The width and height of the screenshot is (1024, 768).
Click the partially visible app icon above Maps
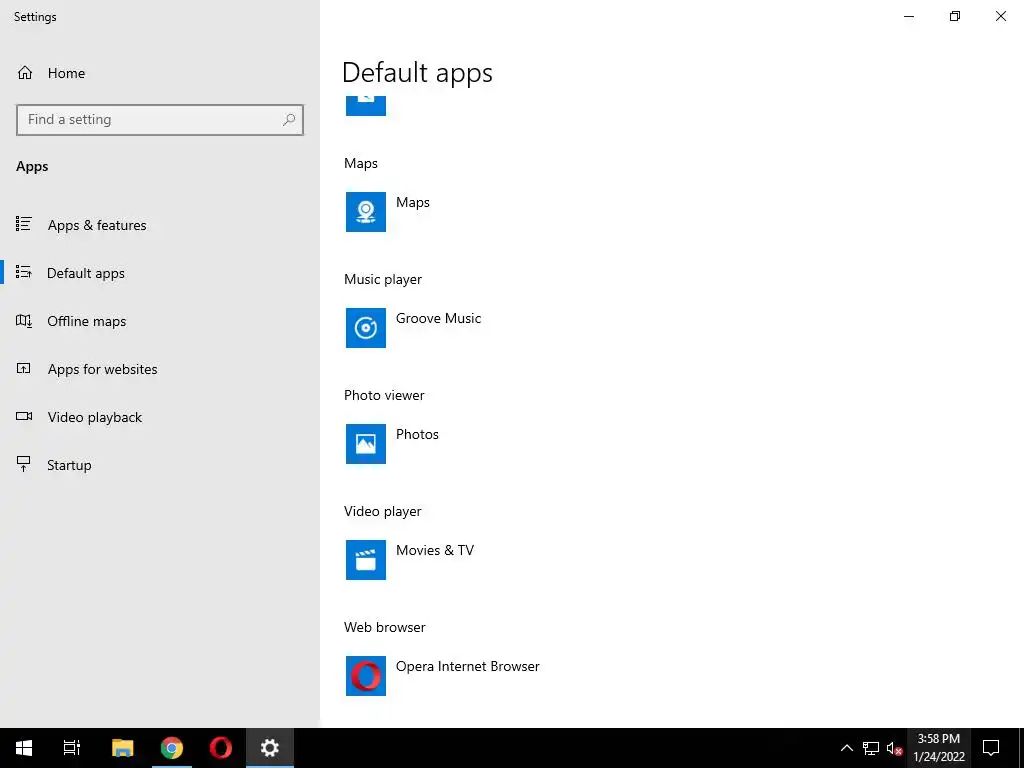click(x=366, y=105)
